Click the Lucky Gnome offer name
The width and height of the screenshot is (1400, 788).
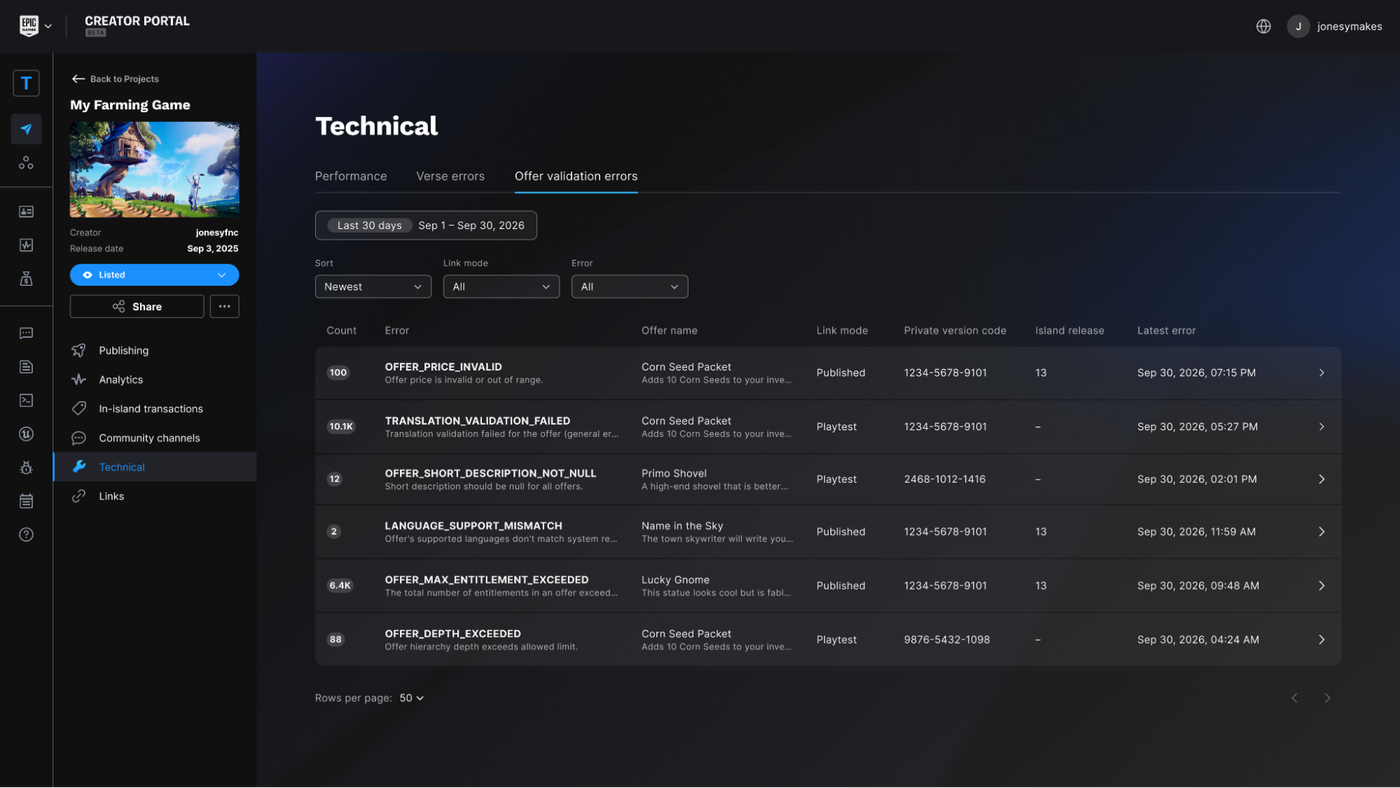click(675, 580)
